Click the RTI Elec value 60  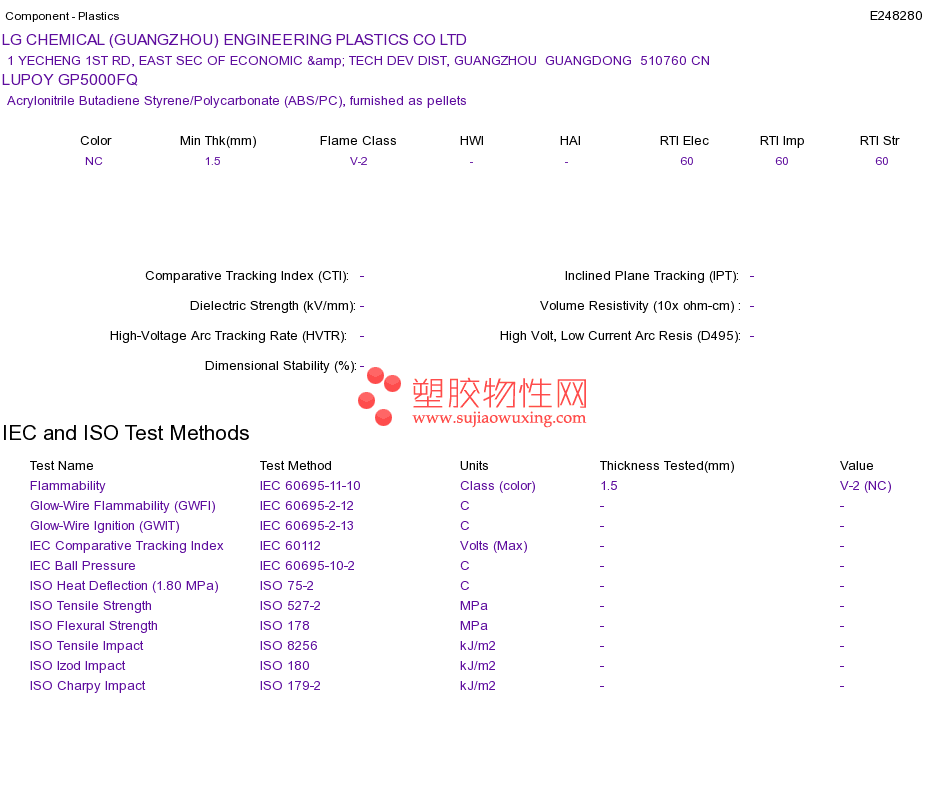coord(686,161)
